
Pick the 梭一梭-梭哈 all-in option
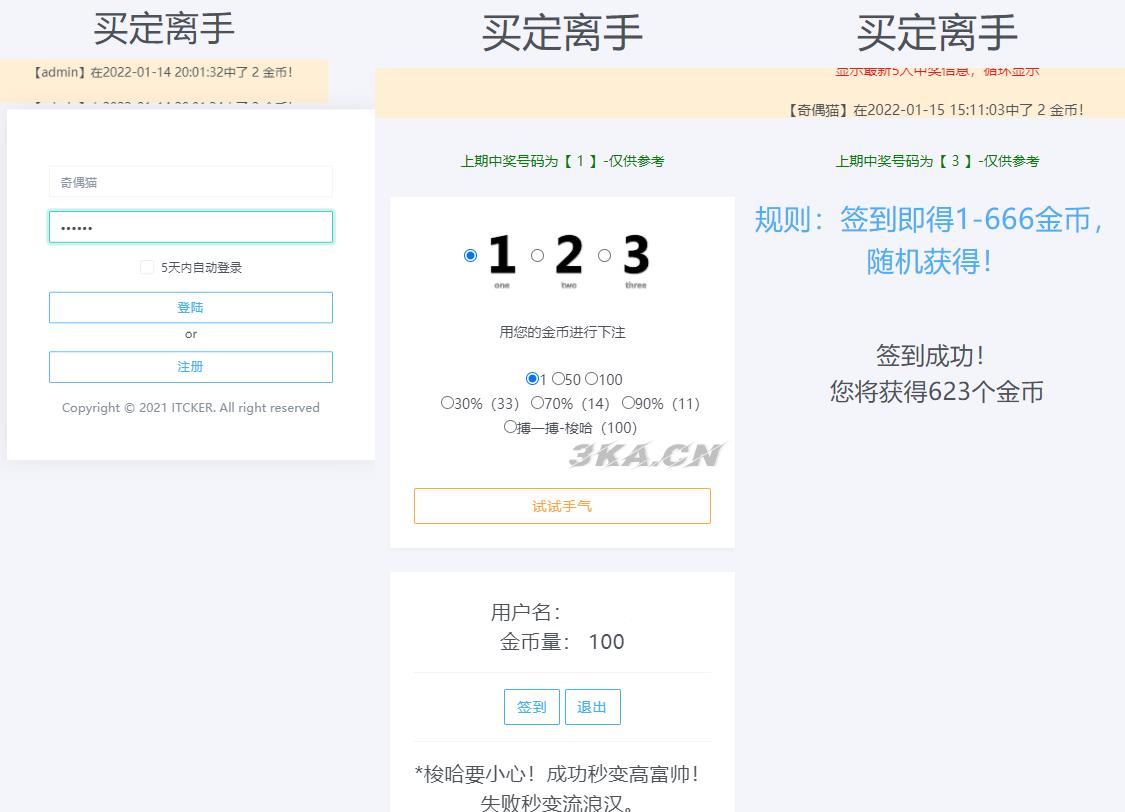pos(509,427)
